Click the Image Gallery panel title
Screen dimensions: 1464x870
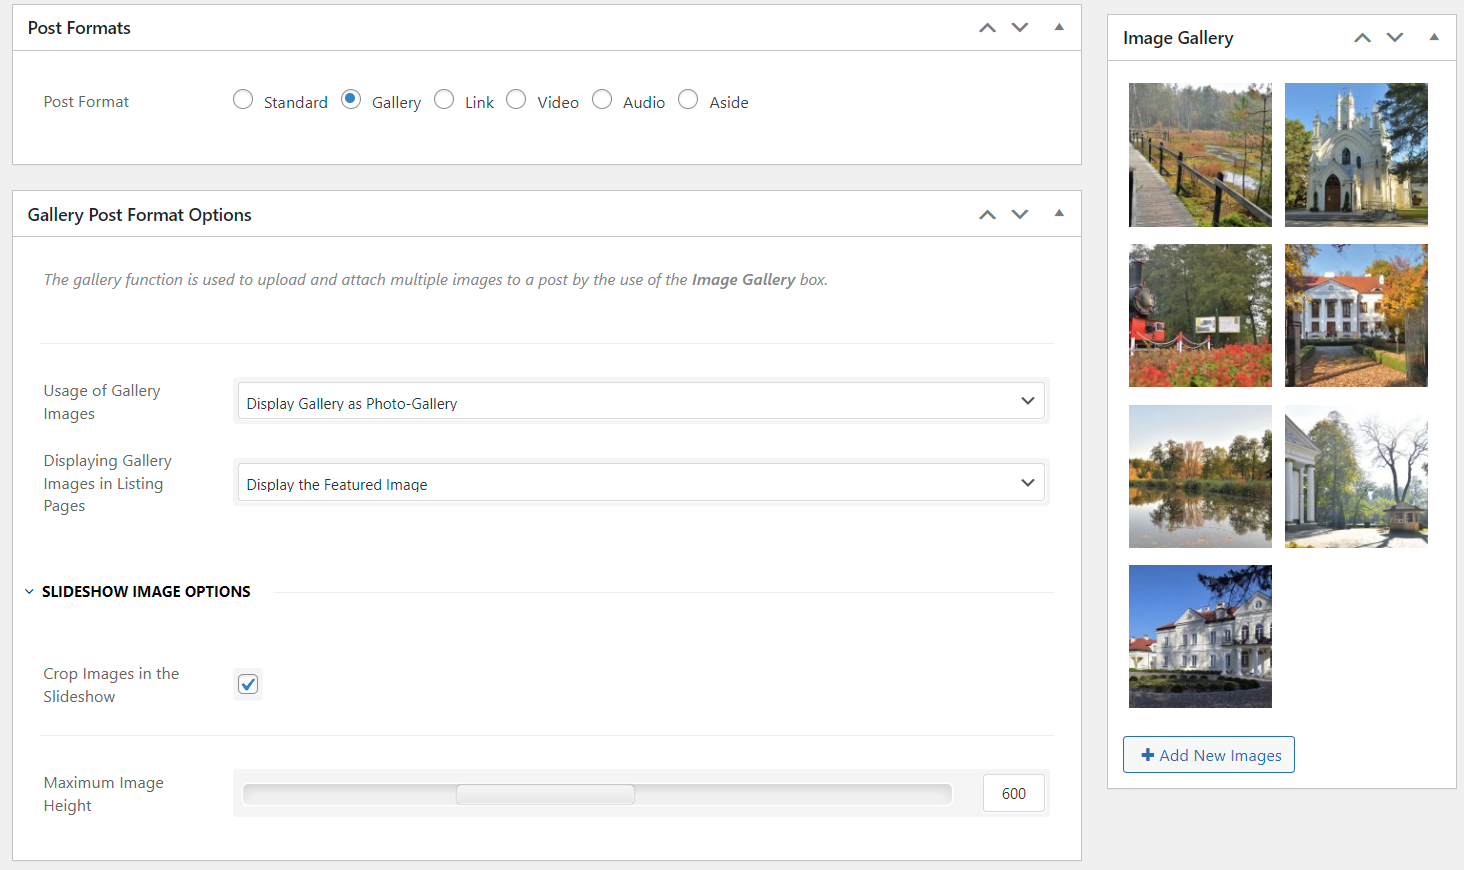point(1178,38)
